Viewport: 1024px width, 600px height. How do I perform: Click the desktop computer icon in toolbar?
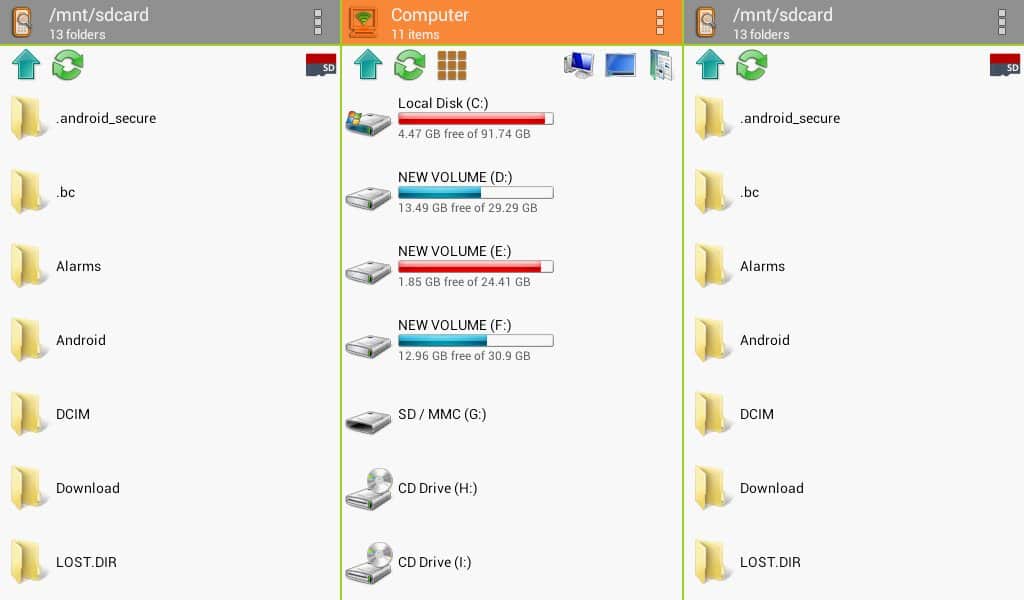click(579, 65)
